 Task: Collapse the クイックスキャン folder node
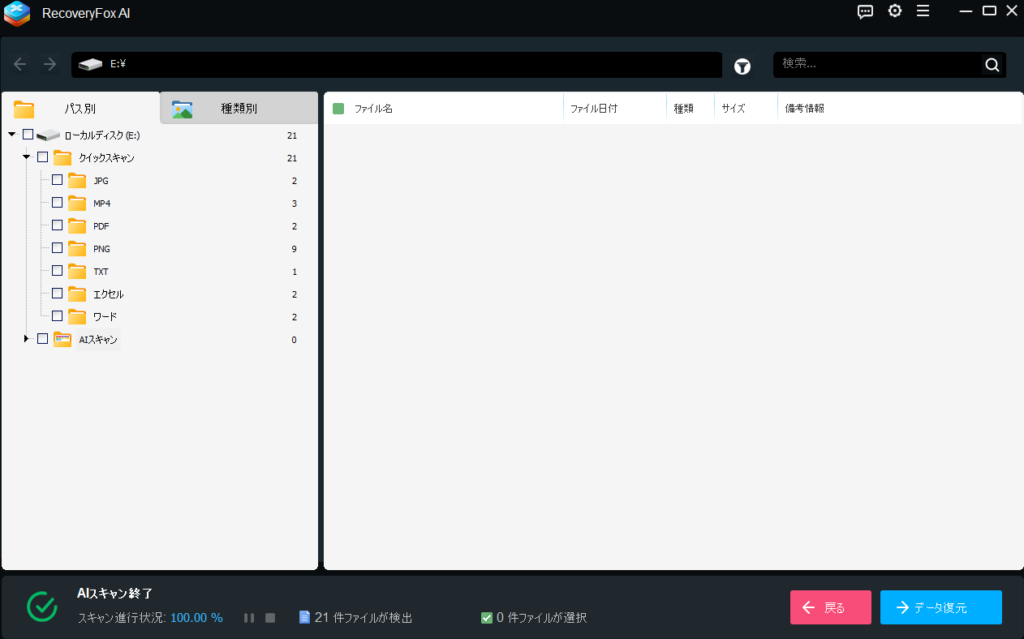[x=26, y=157]
